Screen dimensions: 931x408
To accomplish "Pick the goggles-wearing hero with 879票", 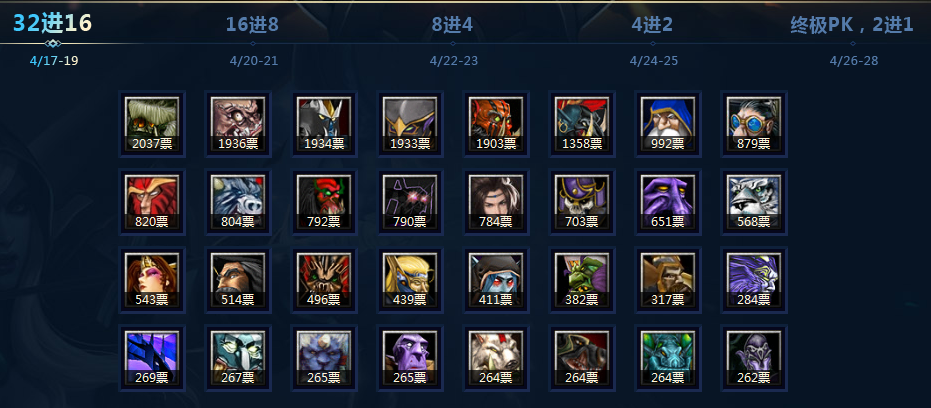I will 754,124.
